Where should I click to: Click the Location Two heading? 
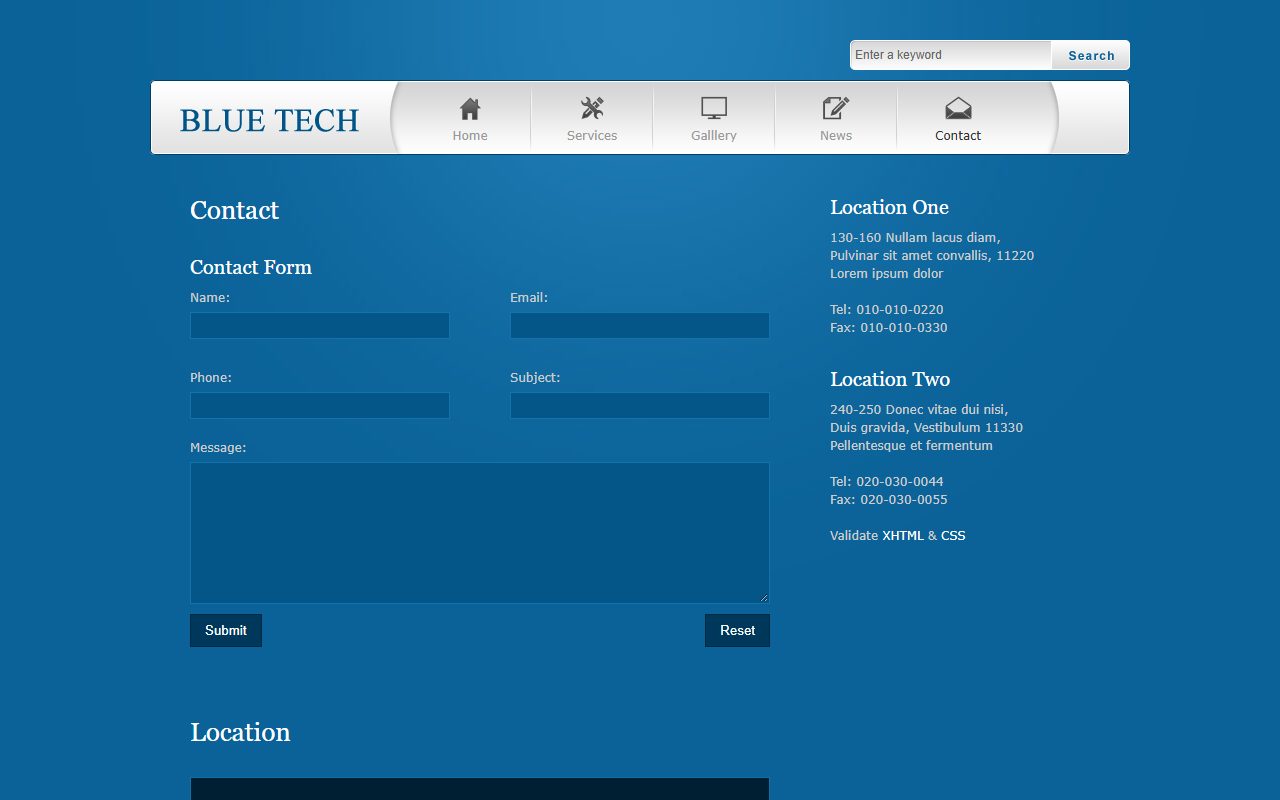890,380
